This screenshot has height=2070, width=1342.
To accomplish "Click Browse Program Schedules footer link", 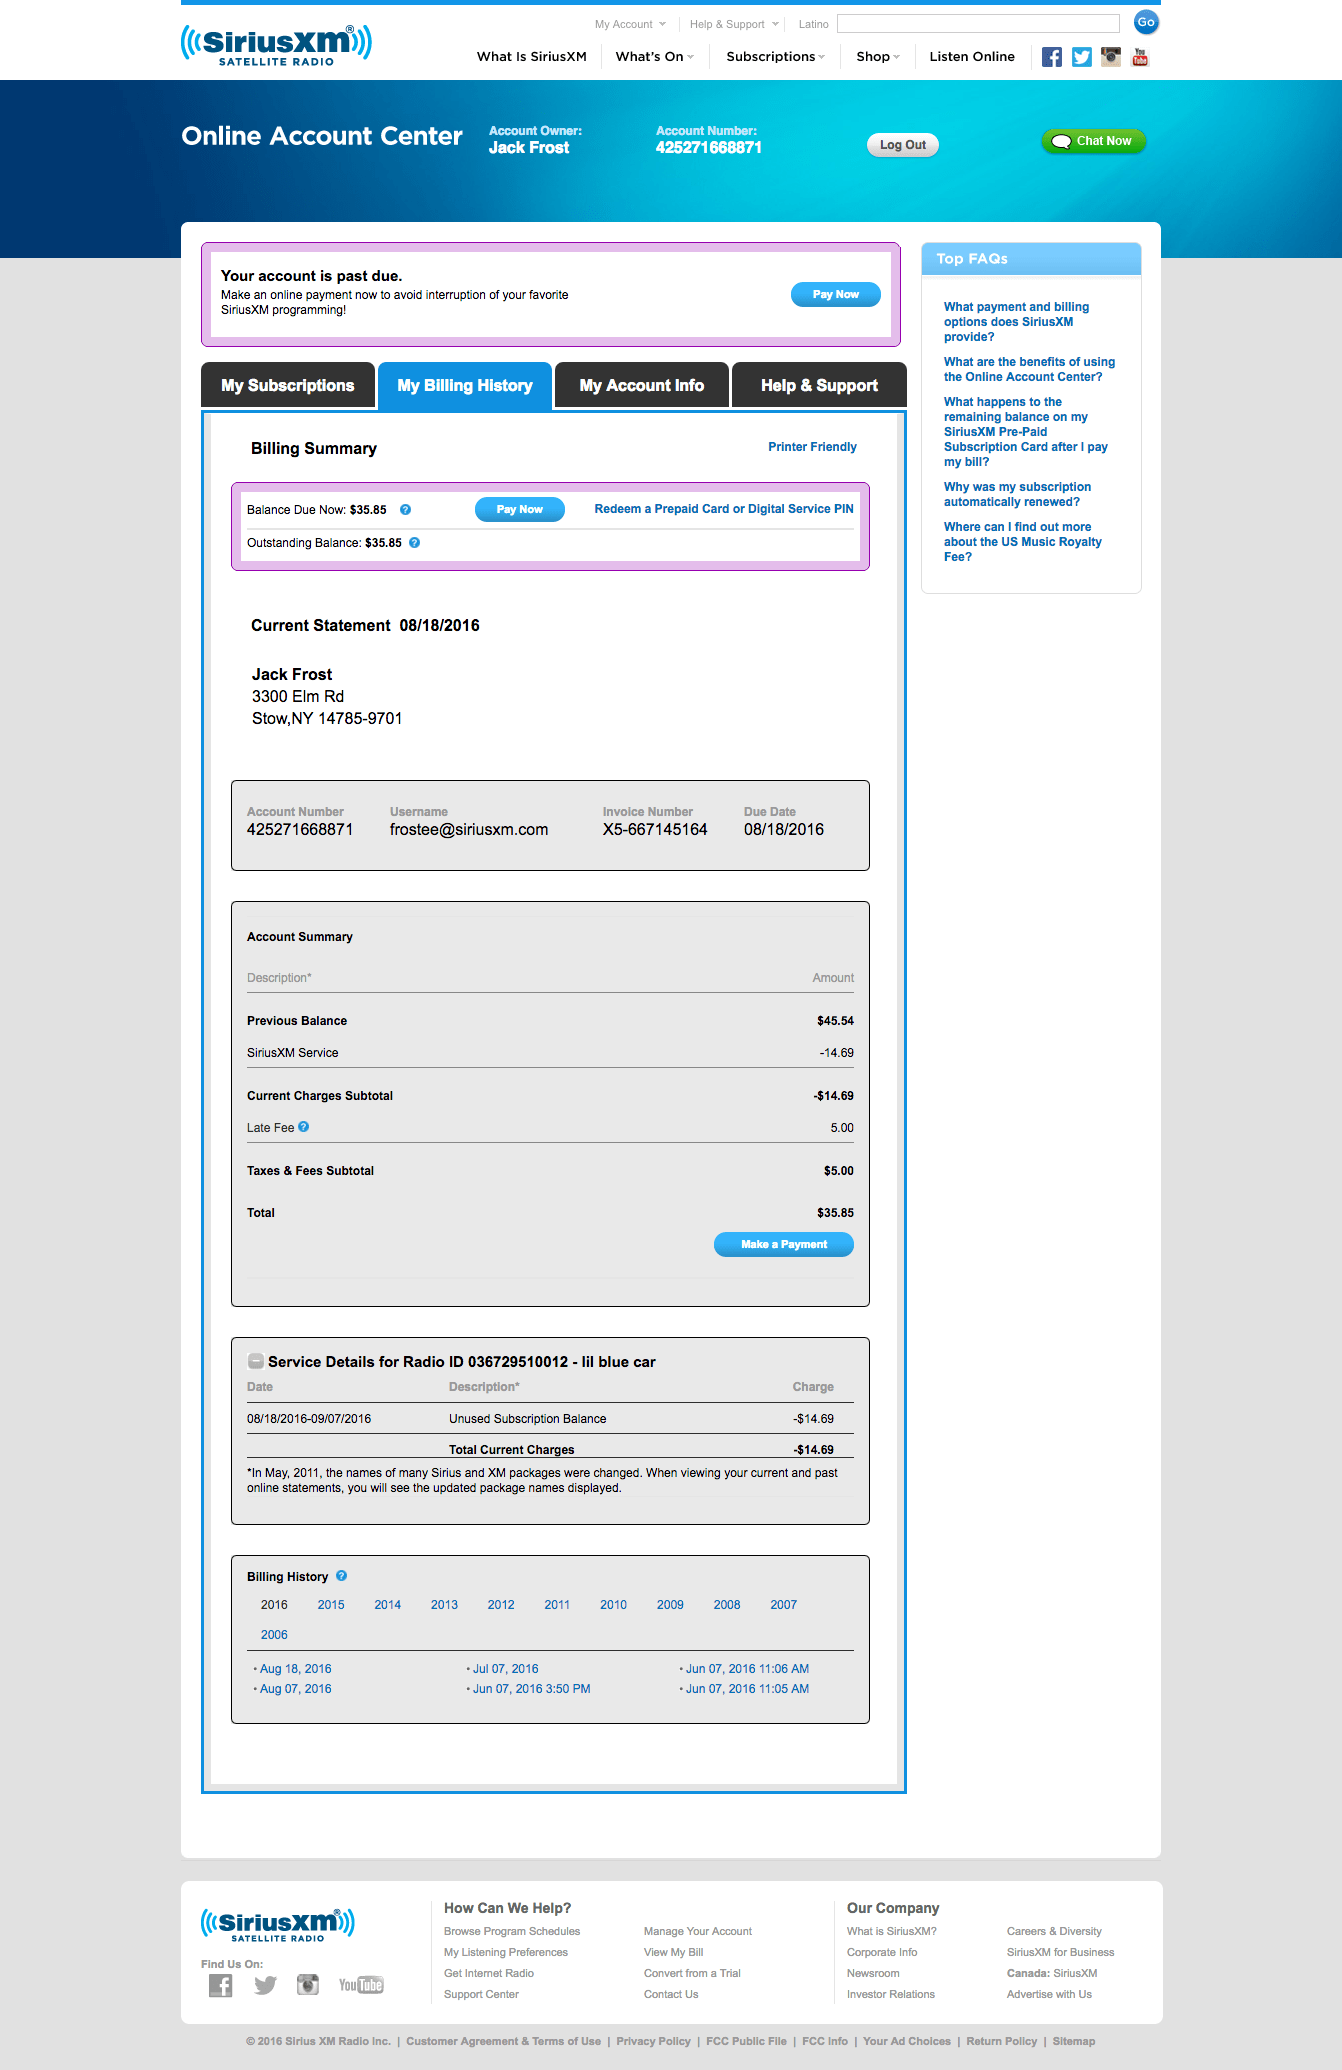I will [x=512, y=1931].
